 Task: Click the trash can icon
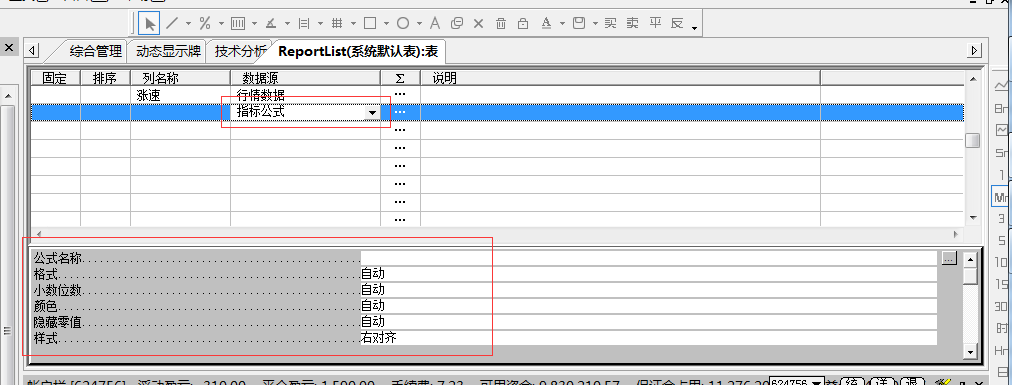pos(501,24)
